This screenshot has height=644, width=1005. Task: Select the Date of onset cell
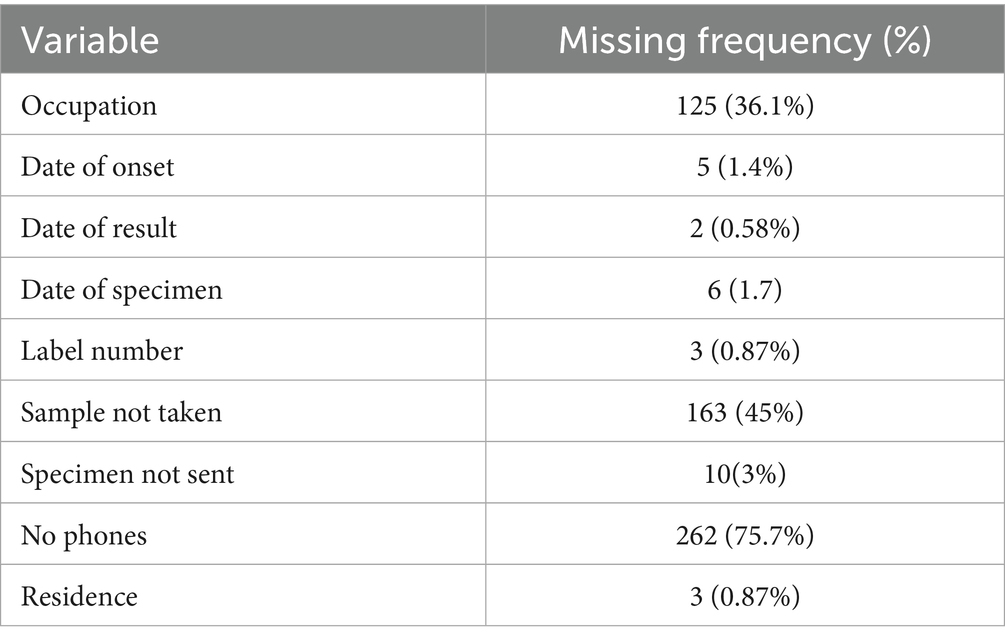(x=97, y=166)
